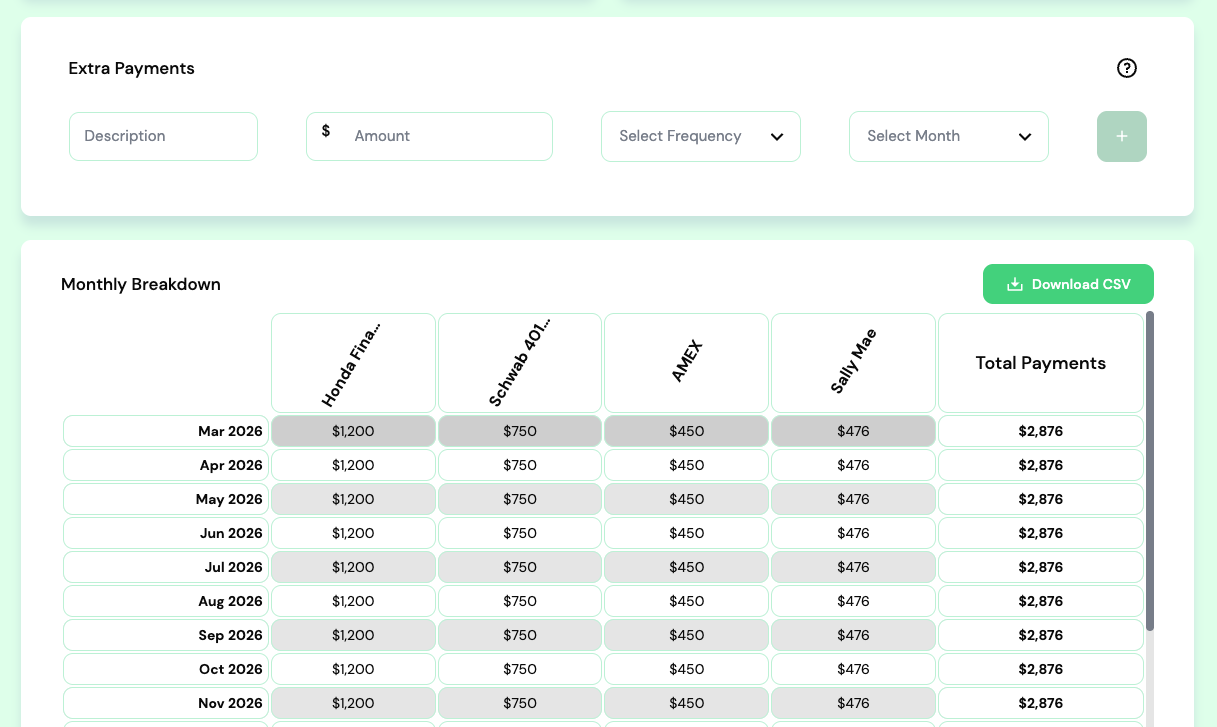Focus the Amount input field
1217x727 pixels.
point(429,136)
